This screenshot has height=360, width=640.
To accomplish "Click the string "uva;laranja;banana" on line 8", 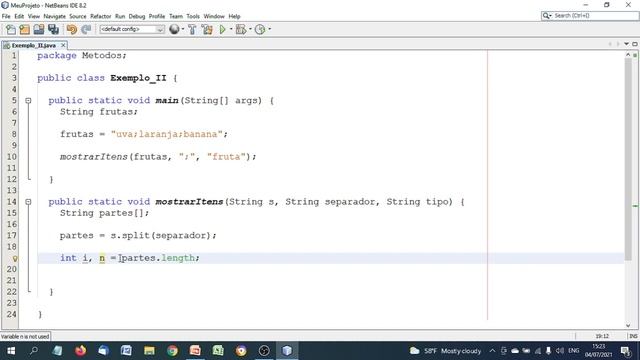I will click(x=167, y=134).
